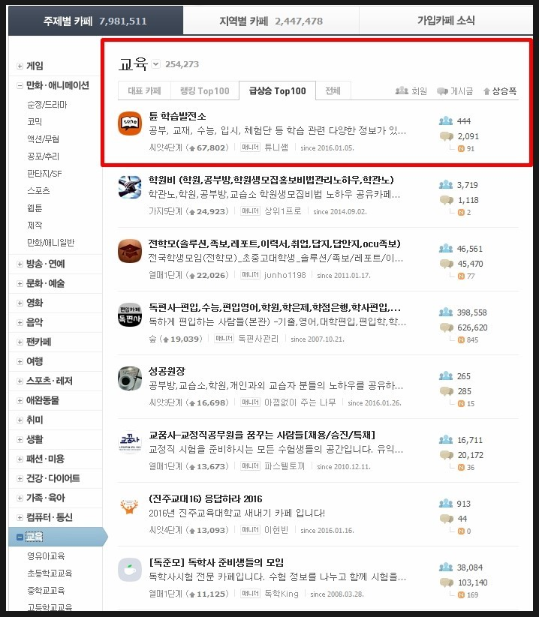The image size is (539, 617).
Task: Click the 진주교대16 orange reindeer icon
Action: pyautogui.click(x=130, y=506)
